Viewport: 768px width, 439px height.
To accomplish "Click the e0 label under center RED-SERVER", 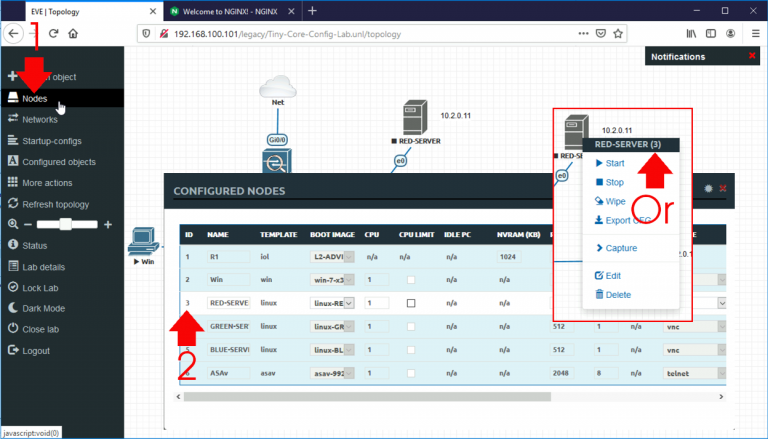I will [x=401, y=161].
